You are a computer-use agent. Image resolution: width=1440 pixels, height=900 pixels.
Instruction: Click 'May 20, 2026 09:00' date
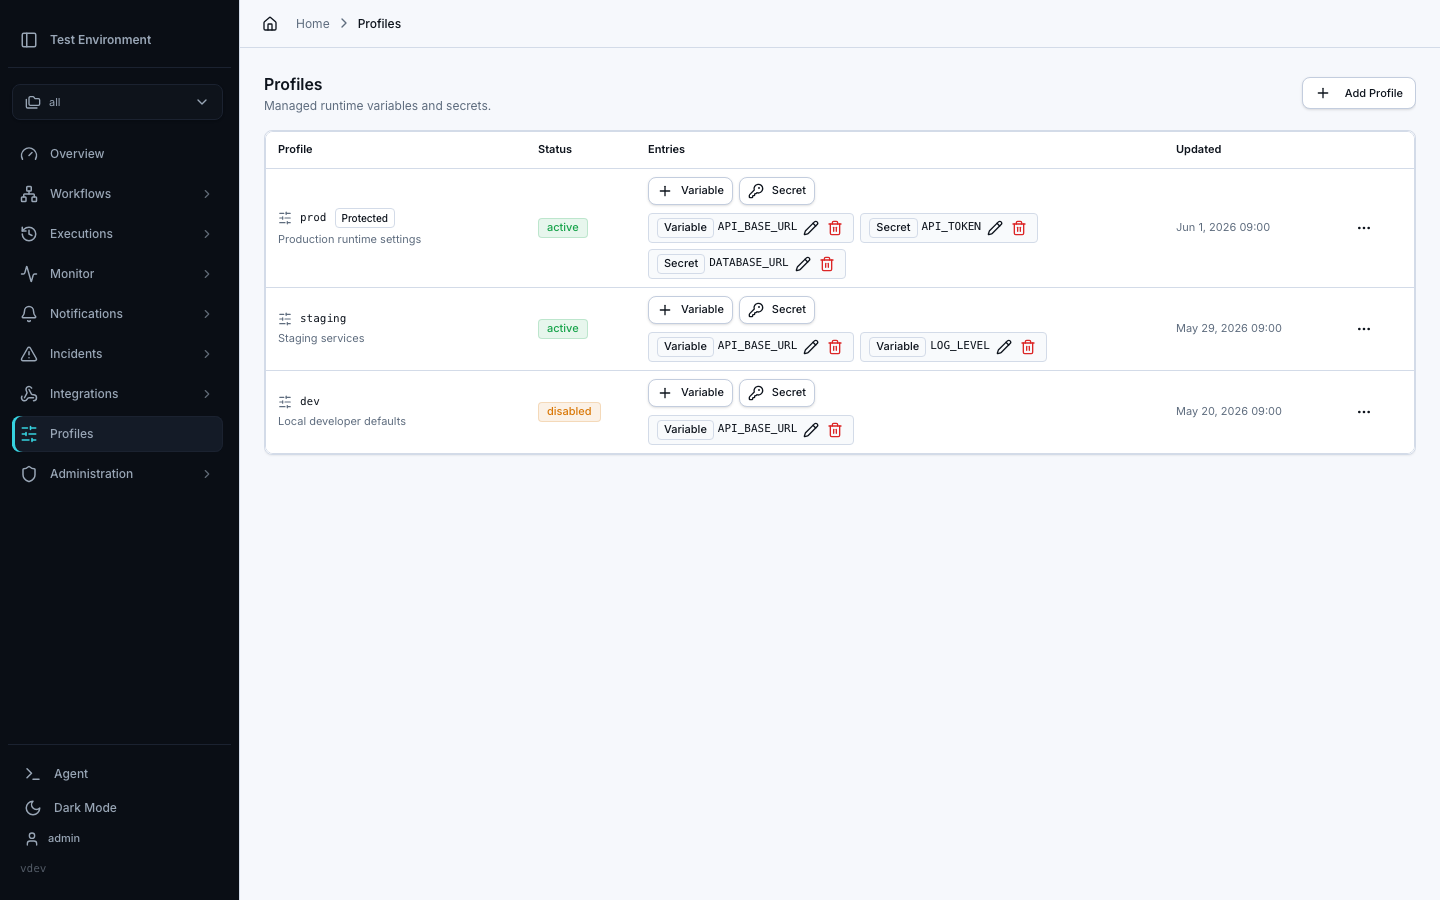(x=1229, y=412)
